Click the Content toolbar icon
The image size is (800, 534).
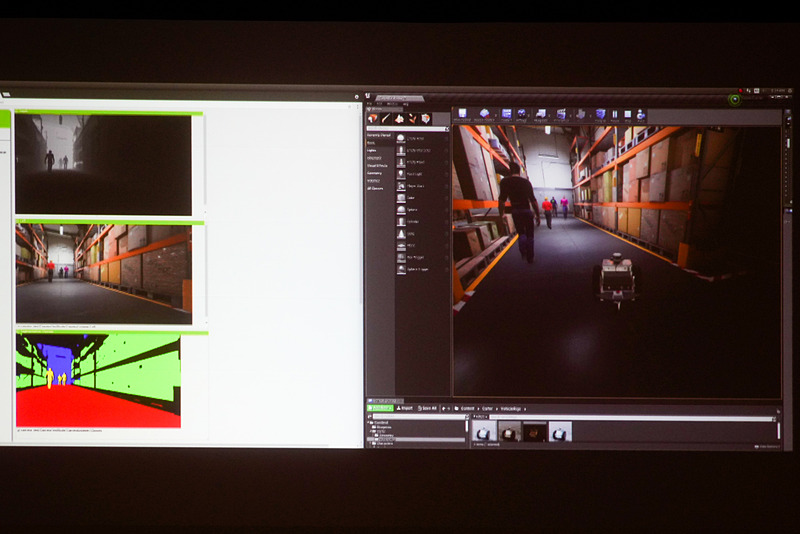(506, 114)
